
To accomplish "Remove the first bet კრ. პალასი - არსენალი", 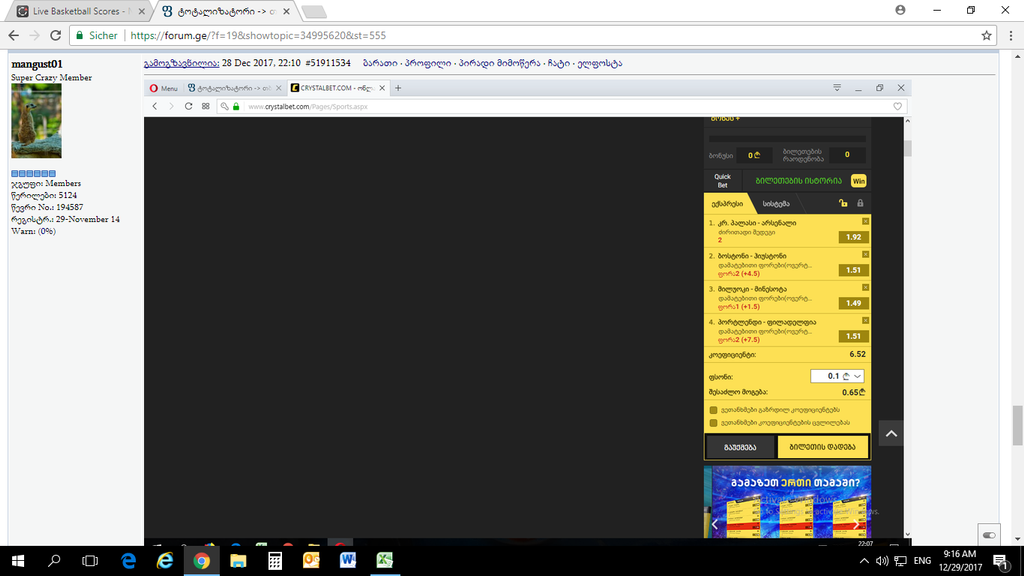I will pyautogui.click(x=865, y=221).
